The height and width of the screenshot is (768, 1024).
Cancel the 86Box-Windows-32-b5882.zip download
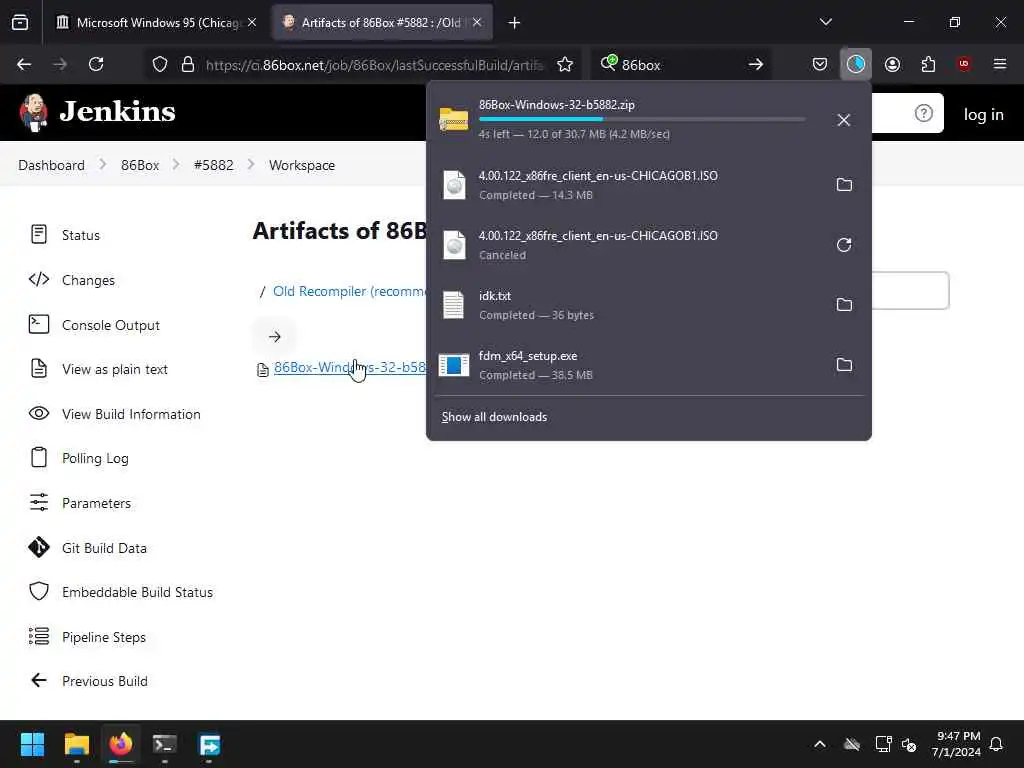844,120
